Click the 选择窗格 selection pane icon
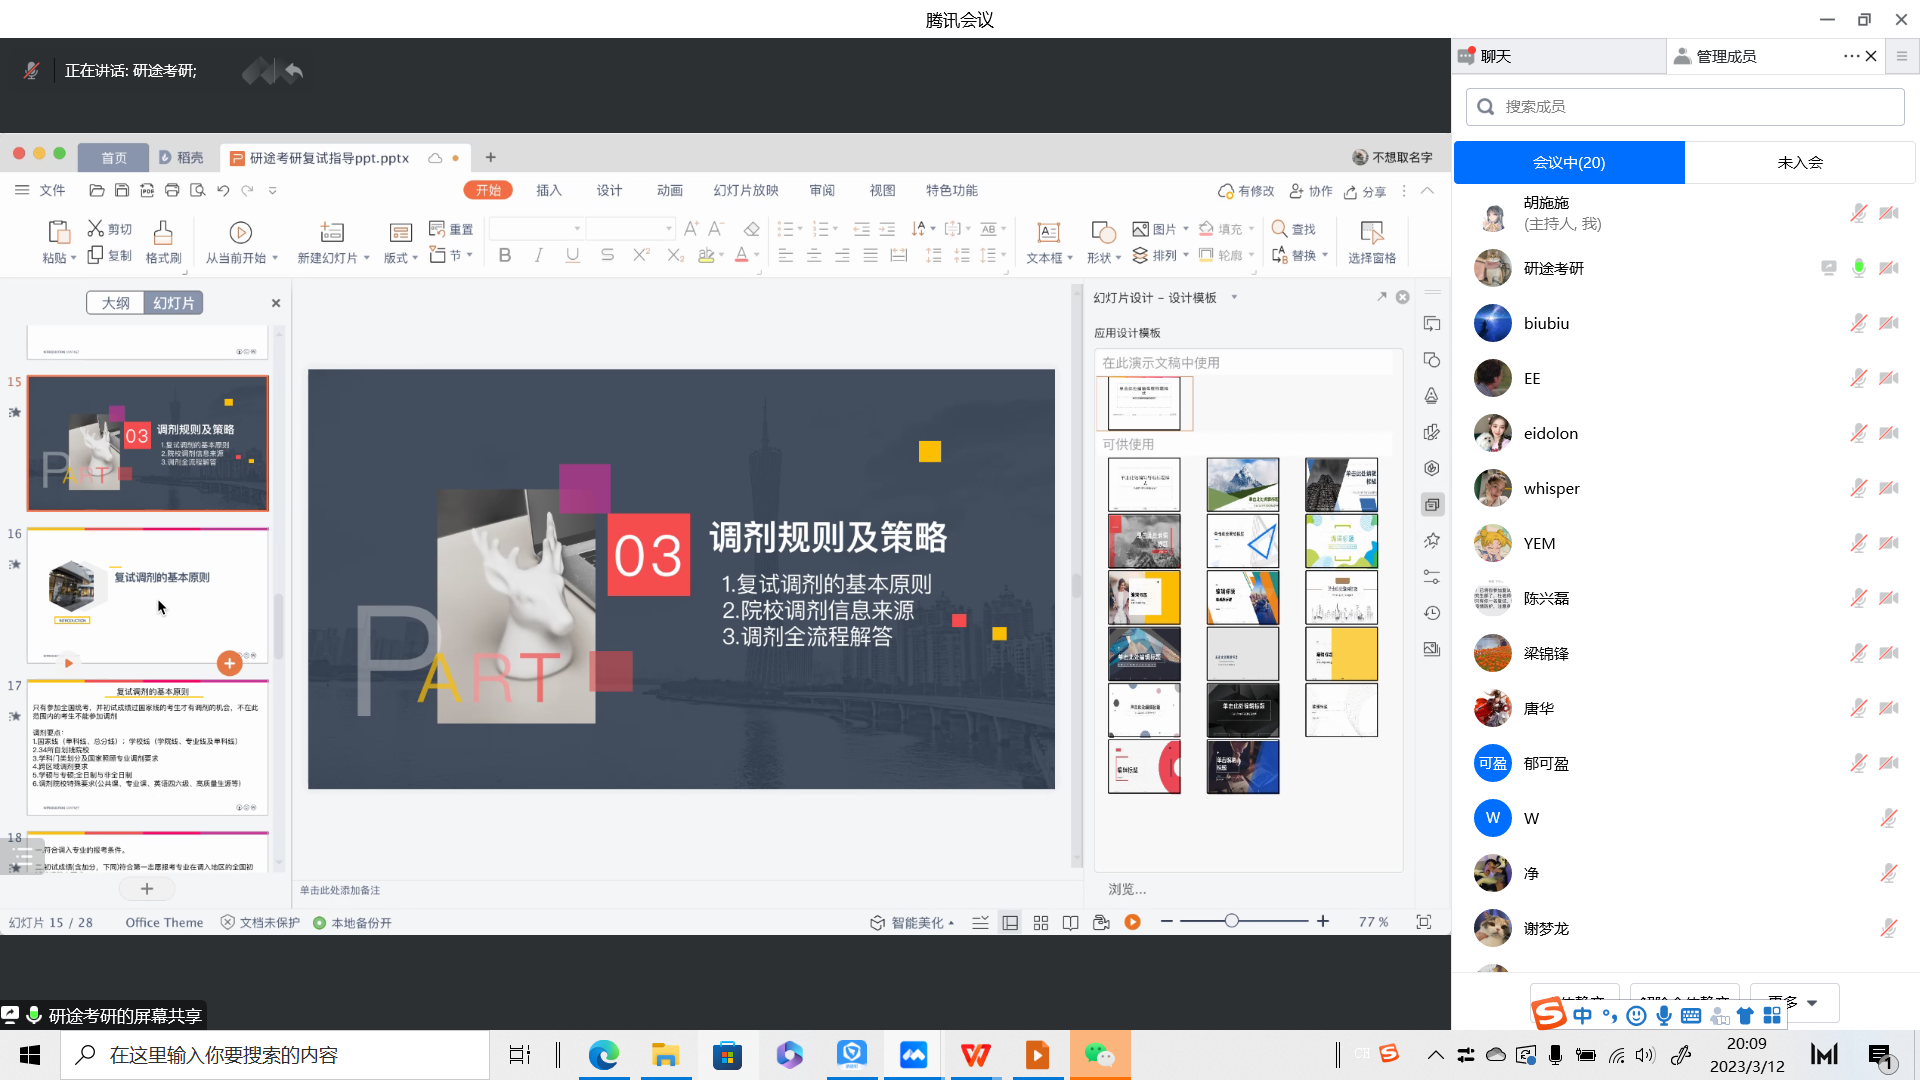This screenshot has height=1080, width=1920. tap(1371, 233)
